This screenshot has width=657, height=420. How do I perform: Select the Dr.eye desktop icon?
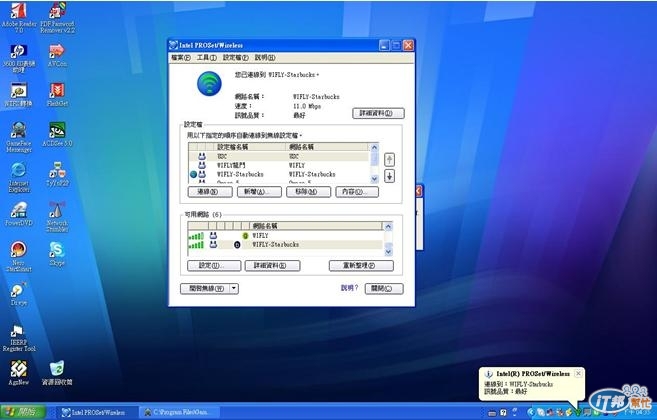point(18,293)
